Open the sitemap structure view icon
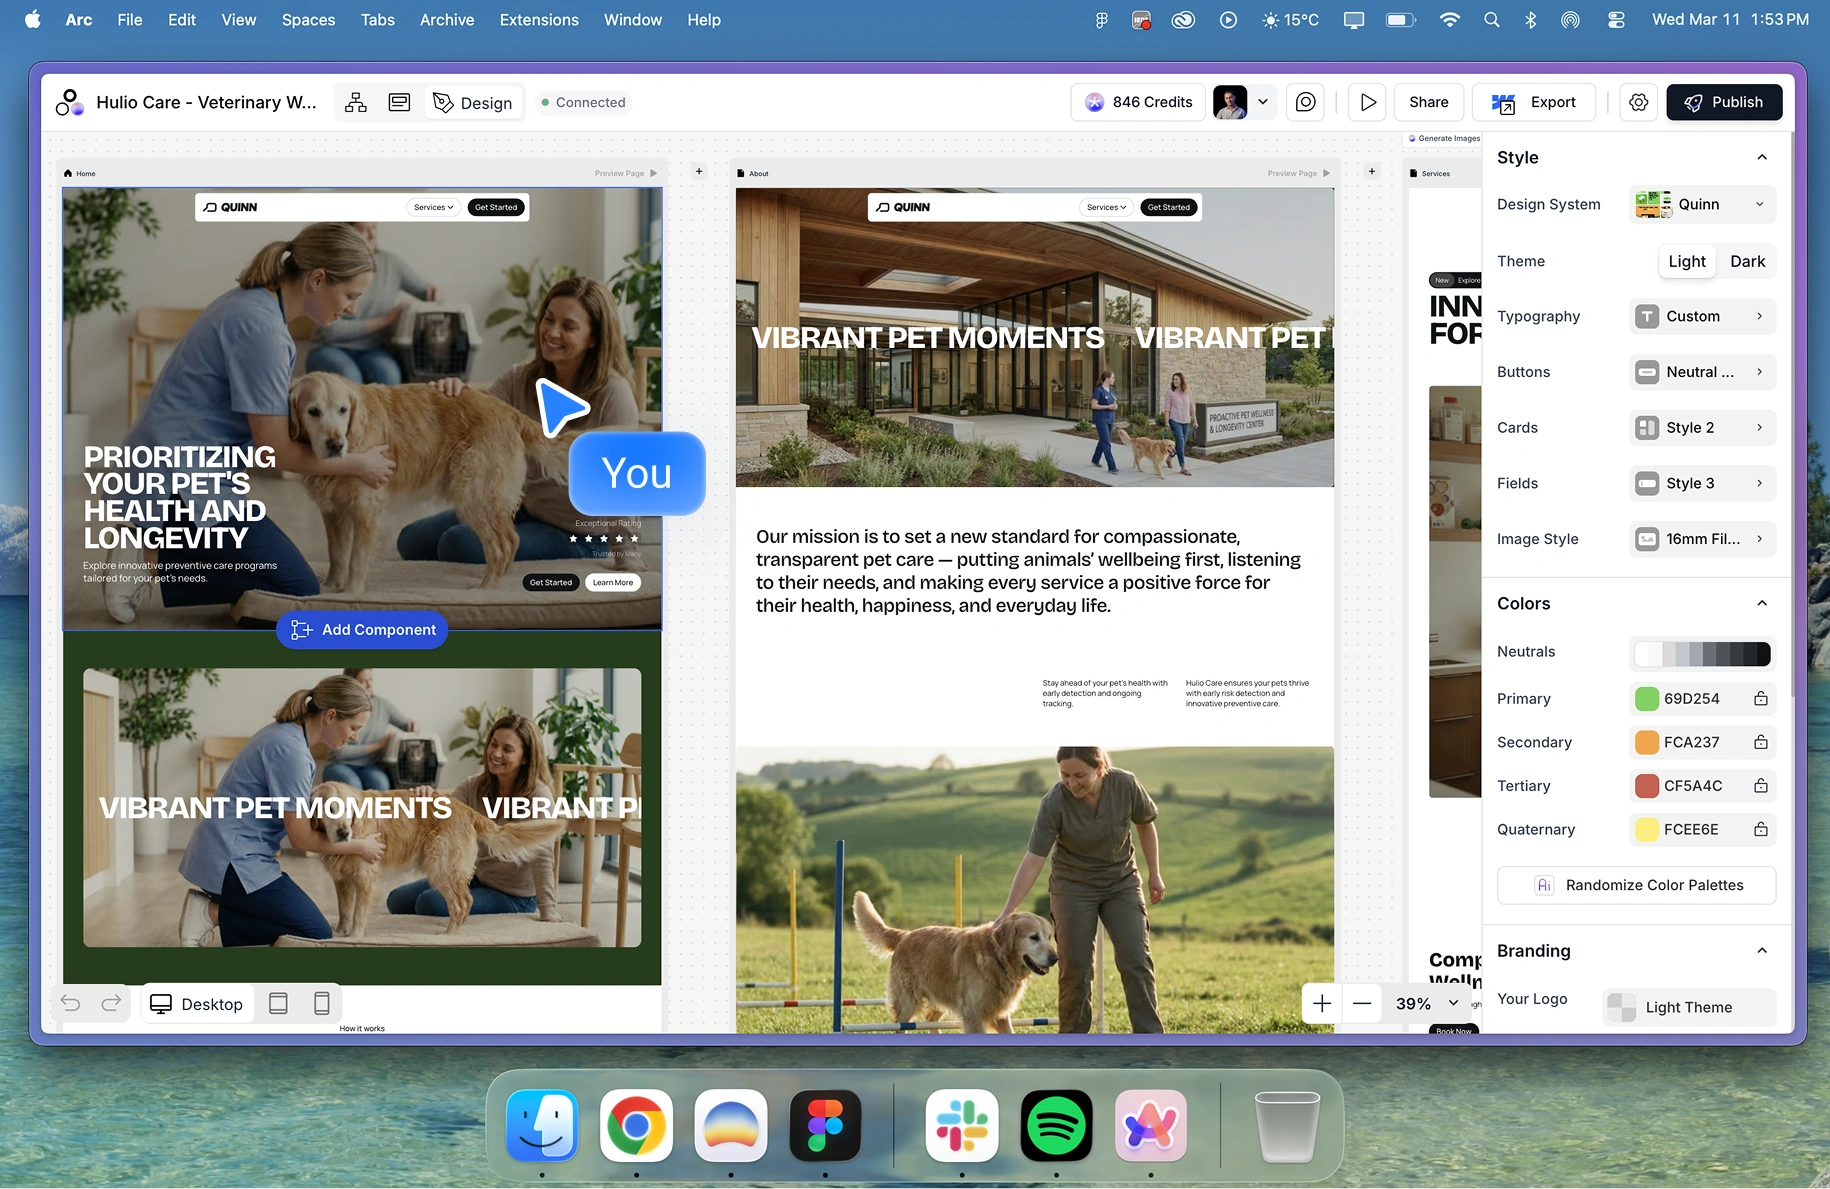This screenshot has height=1189, width=1830. click(355, 102)
